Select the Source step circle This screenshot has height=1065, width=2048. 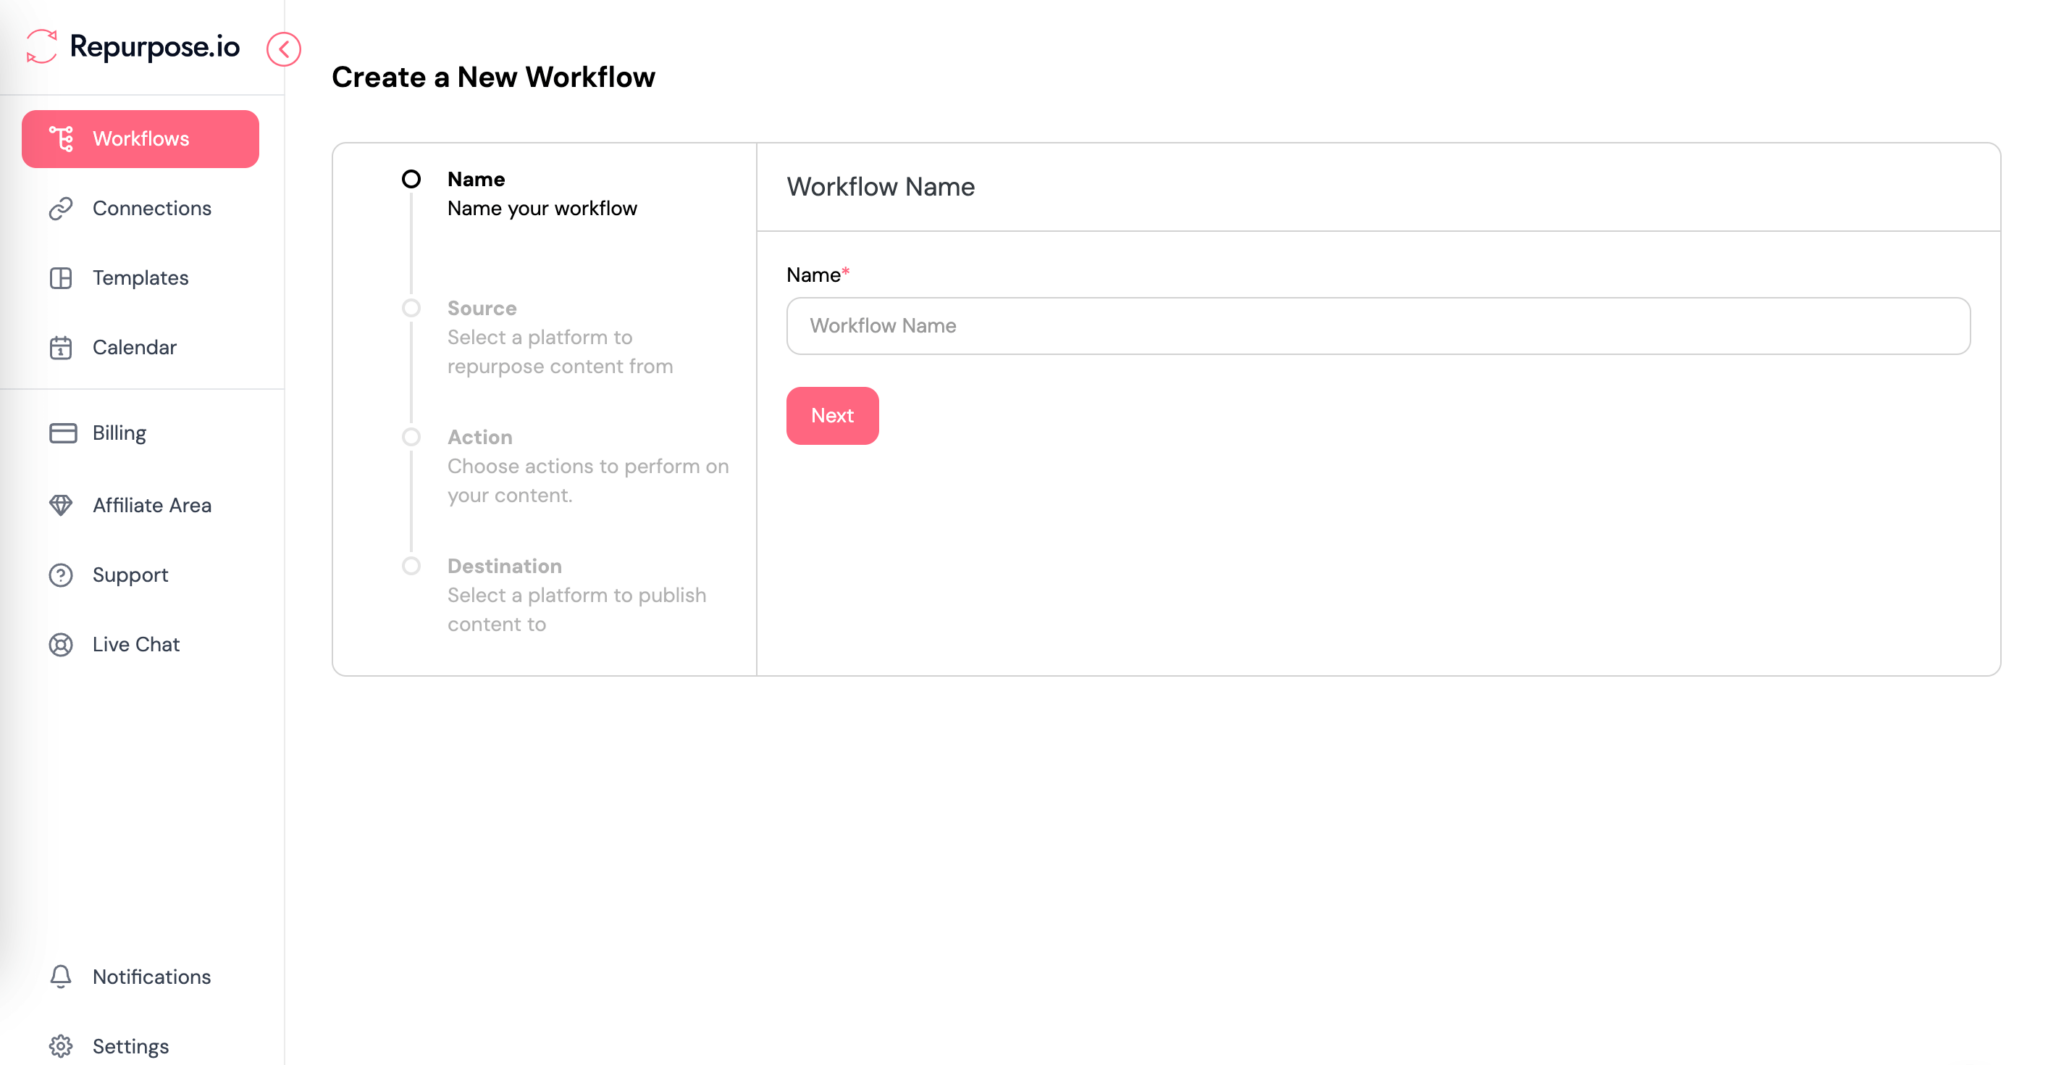(410, 308)
